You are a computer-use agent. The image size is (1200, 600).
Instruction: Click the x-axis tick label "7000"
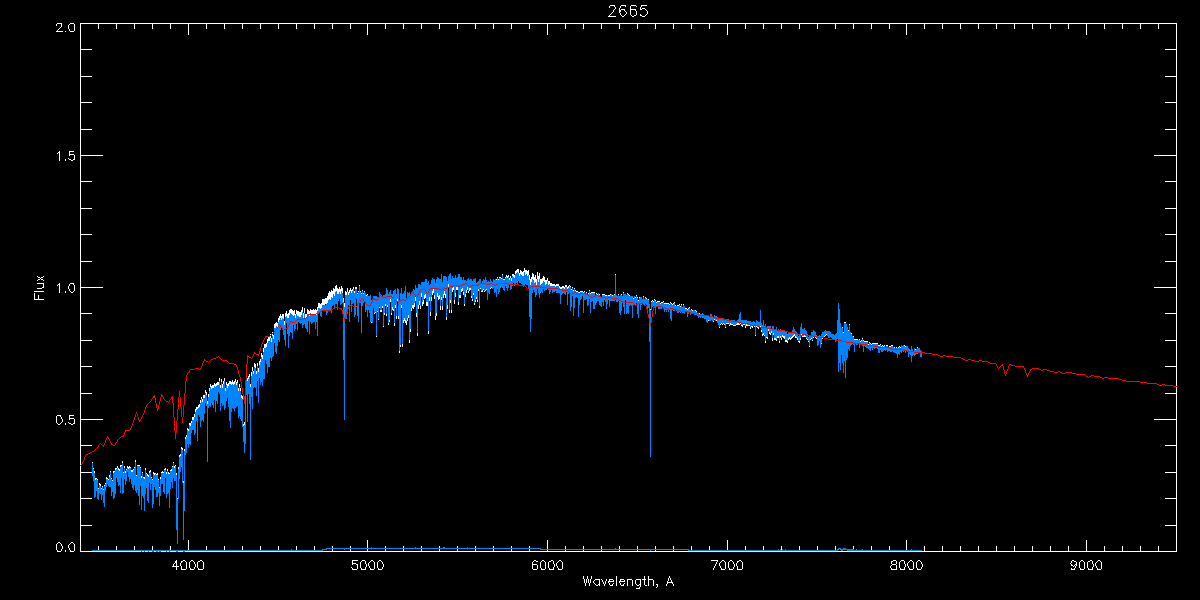click(x=727, y=566)
